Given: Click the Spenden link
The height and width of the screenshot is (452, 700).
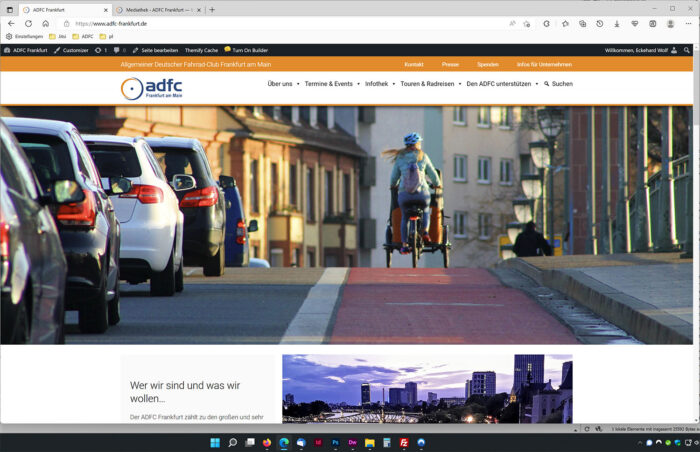Looking at the screenshot, I should 487,64.
